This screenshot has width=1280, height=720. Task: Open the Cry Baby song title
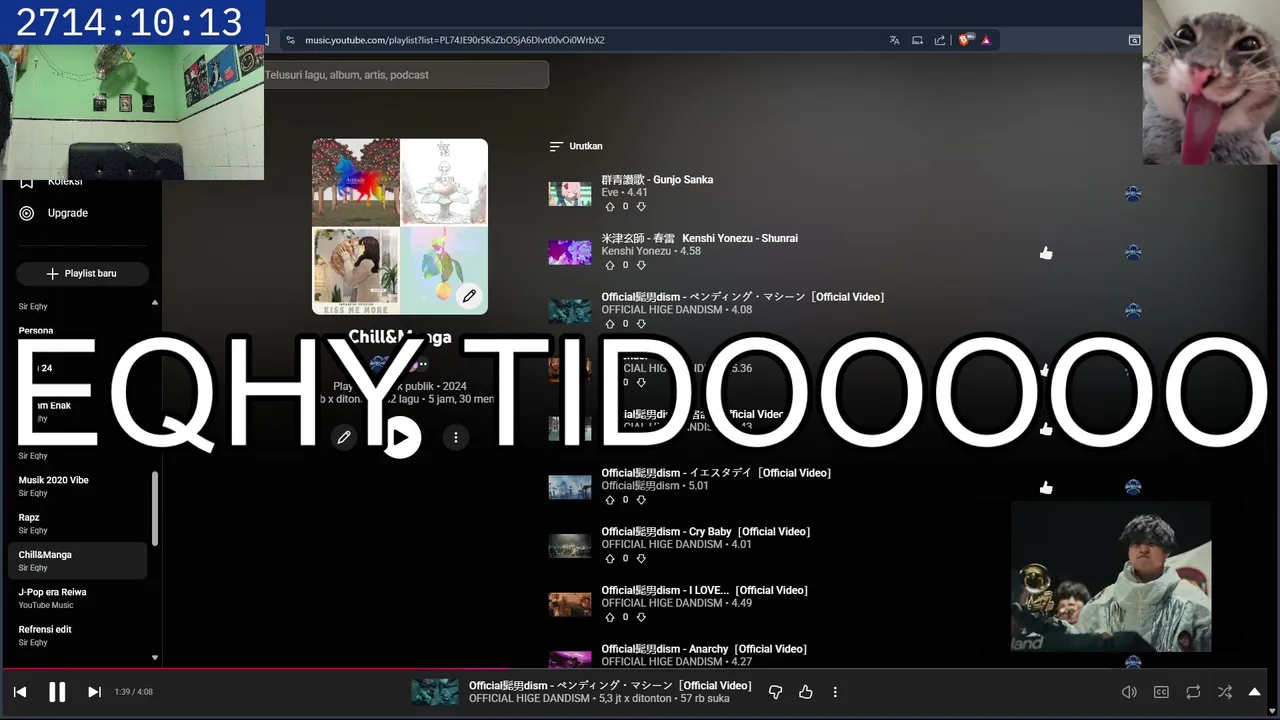tap(706, 532)
